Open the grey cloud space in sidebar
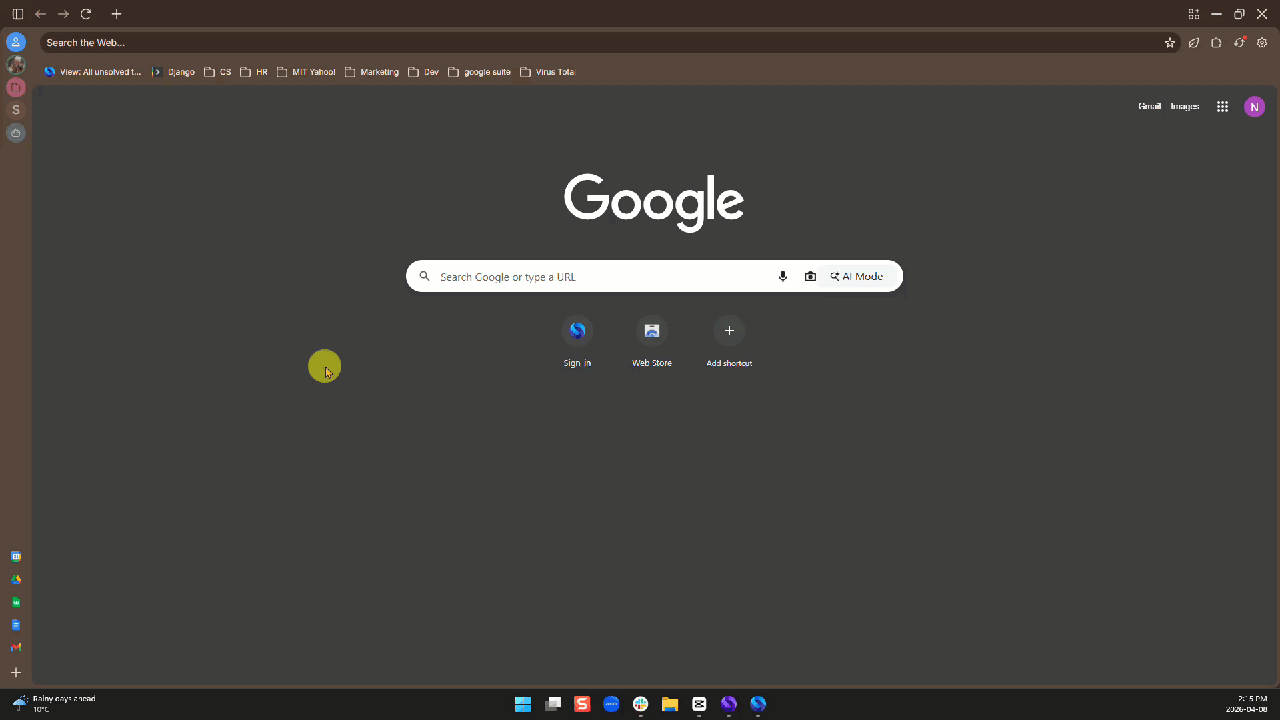Screen dimensions: 1280x720 (16, 133)
